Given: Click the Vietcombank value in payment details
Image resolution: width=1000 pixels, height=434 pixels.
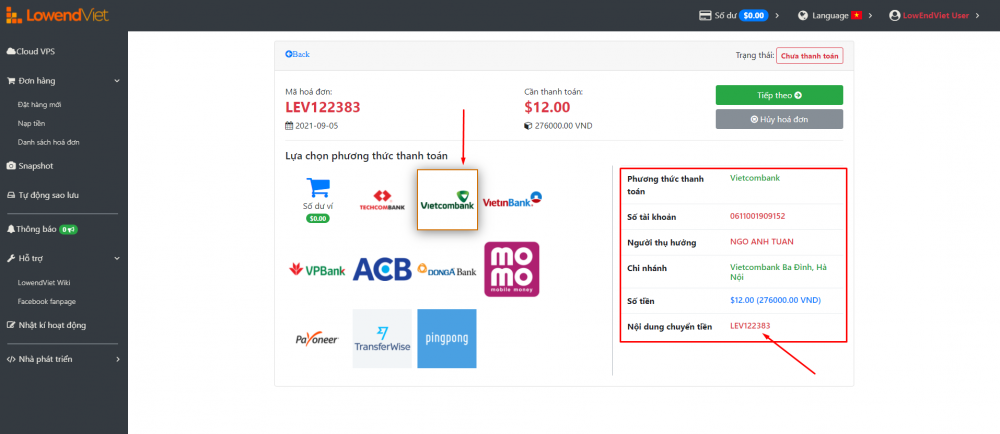Looking at the screenshot, I should [x=755, y=178].
